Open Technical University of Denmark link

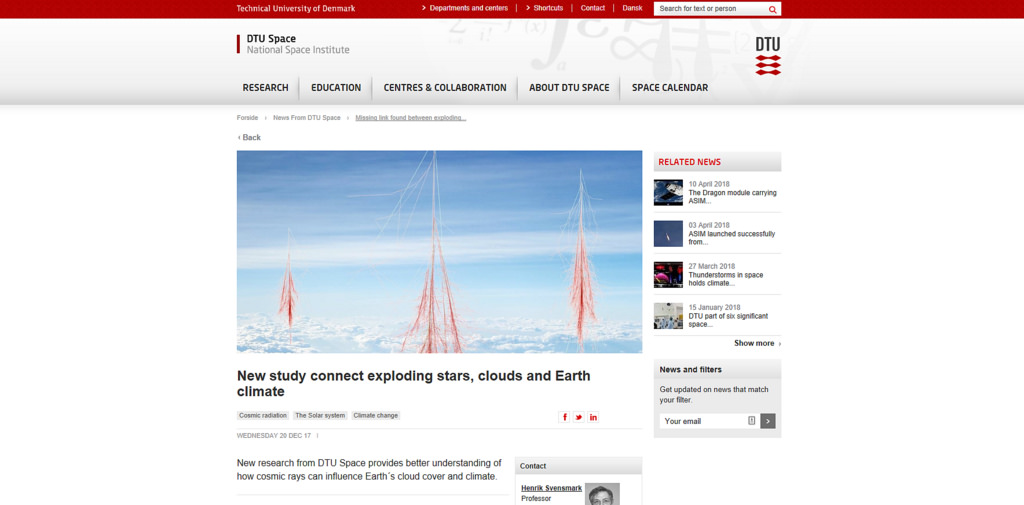pyautogui.click(x=296, y=8)
